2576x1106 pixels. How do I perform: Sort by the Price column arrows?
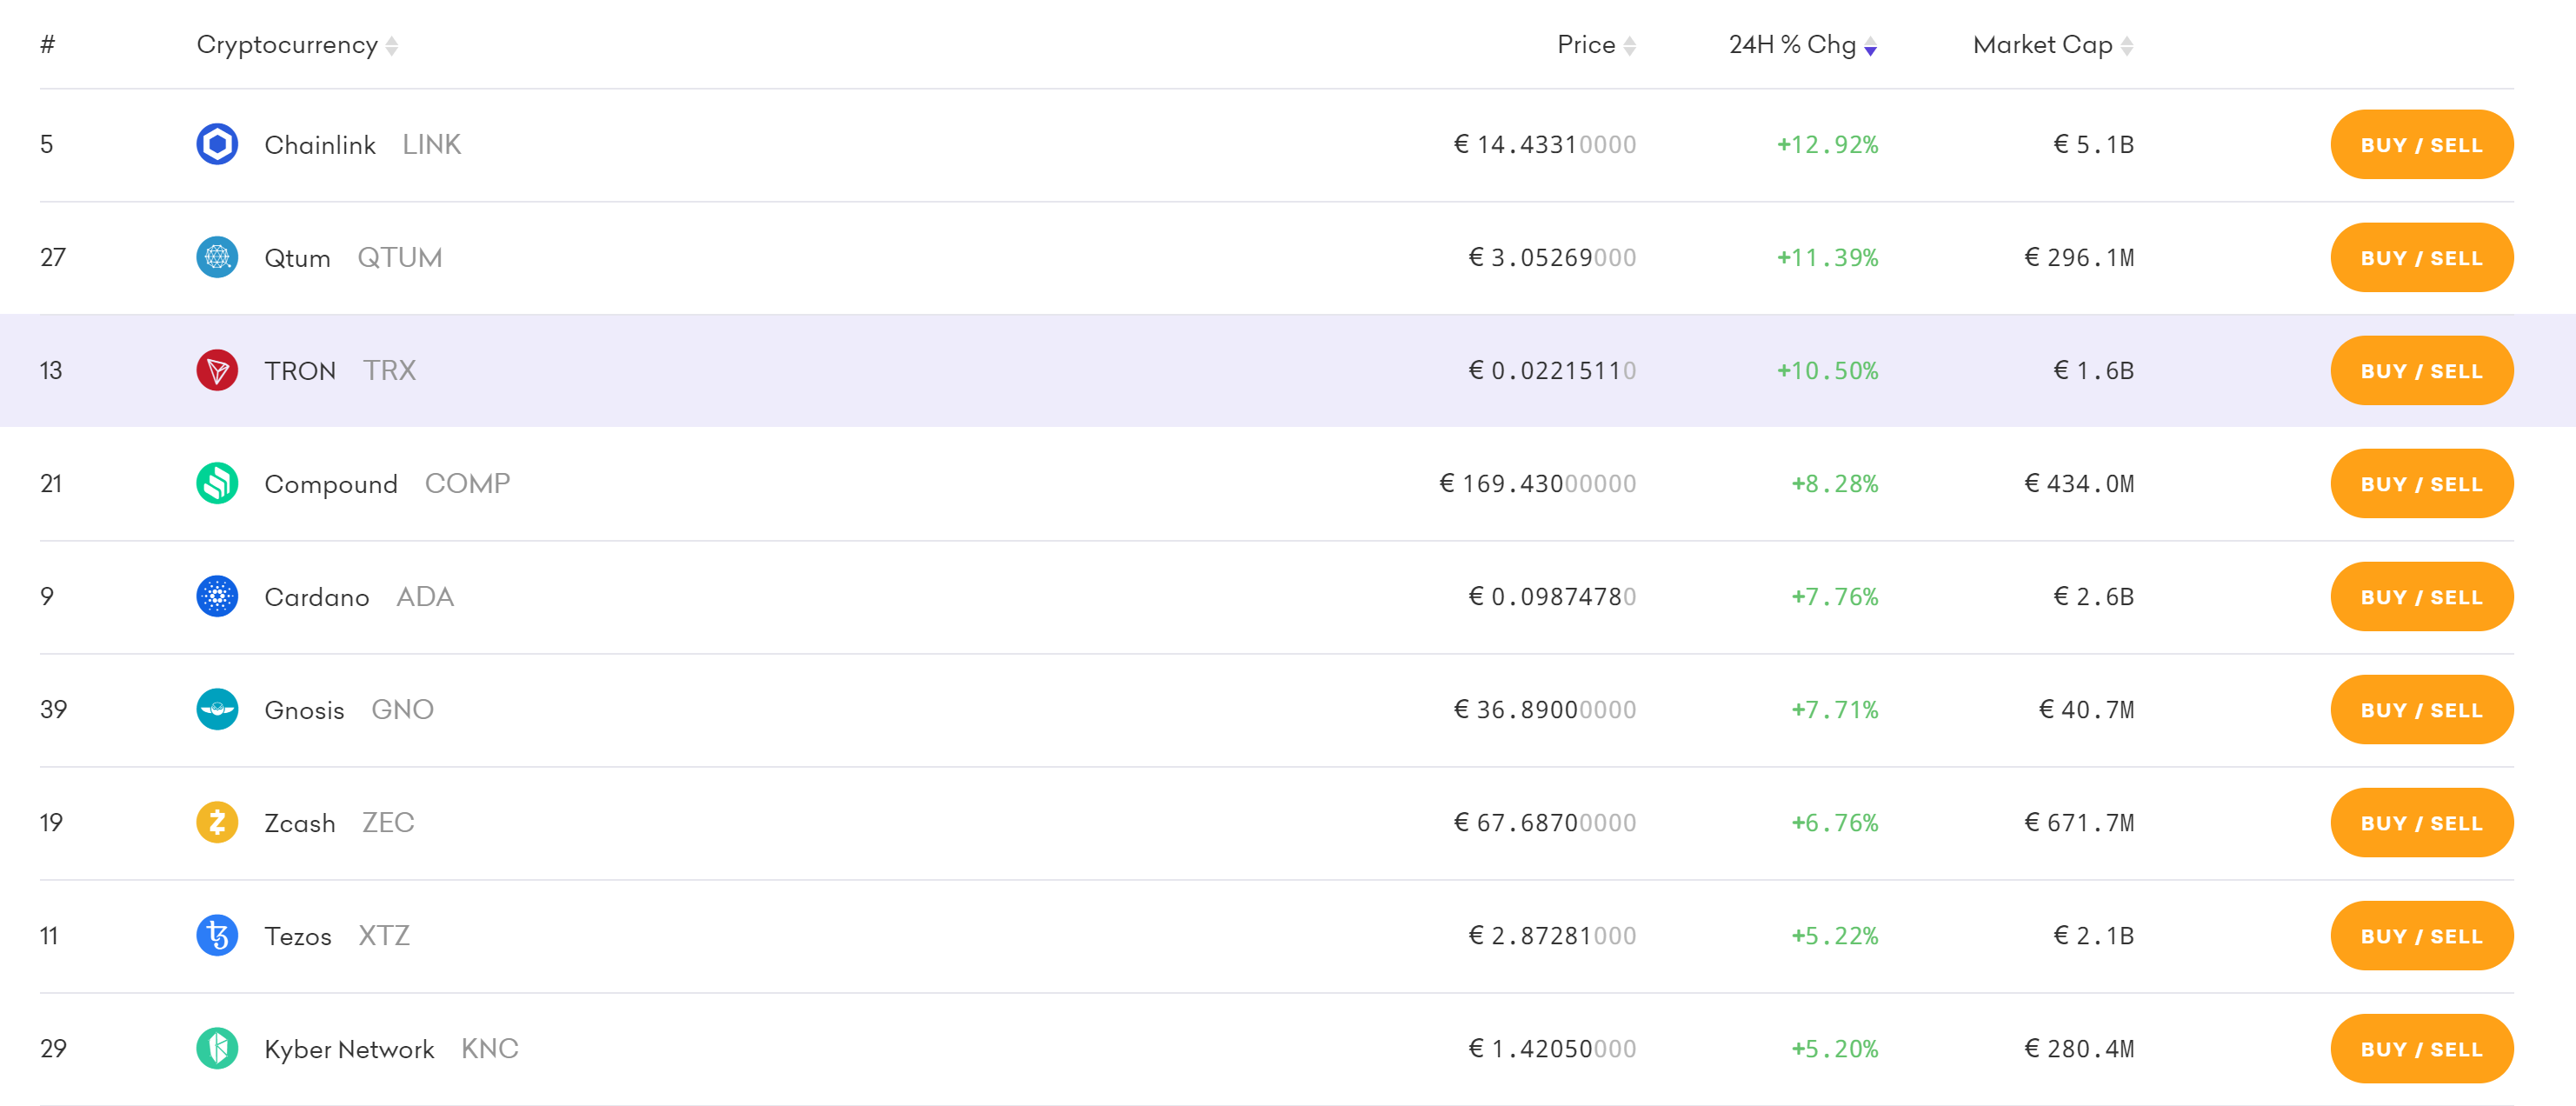point(1630,46)
